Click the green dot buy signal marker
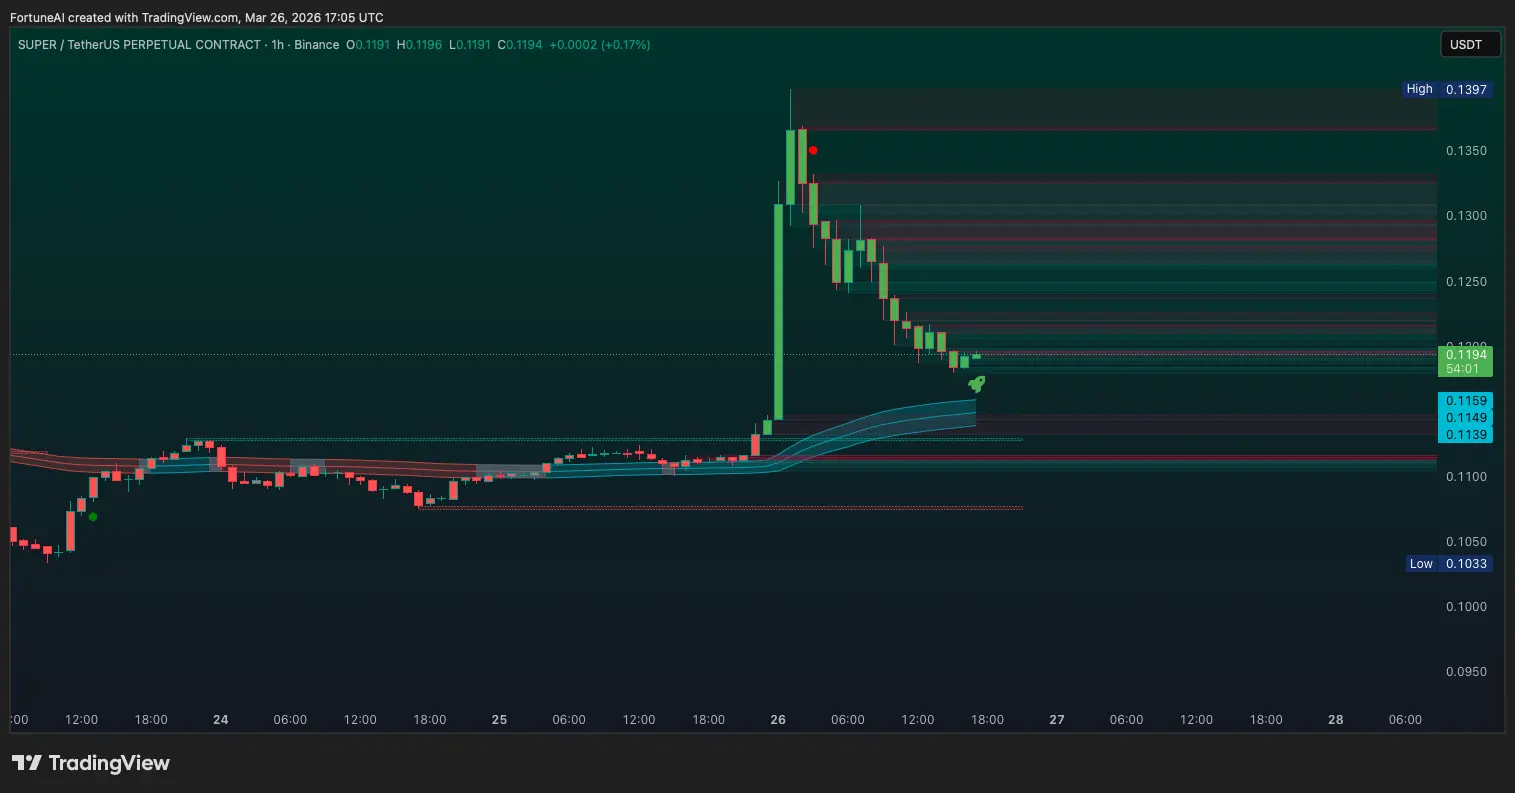This screenshot has width=1515, height=793. pyautogui.click(x=93, y=517)
